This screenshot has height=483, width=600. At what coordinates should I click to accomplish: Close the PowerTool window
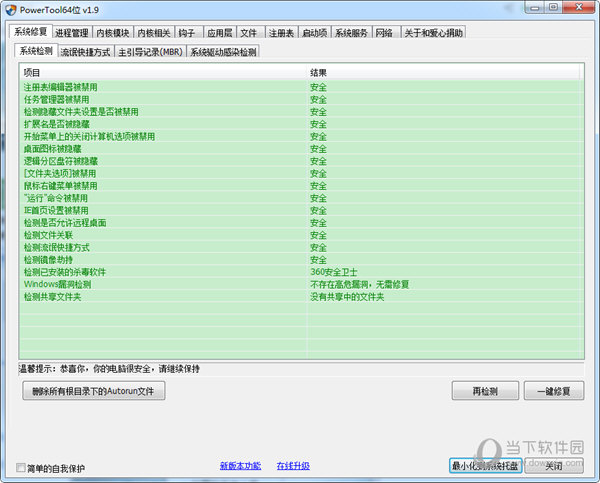579,8
